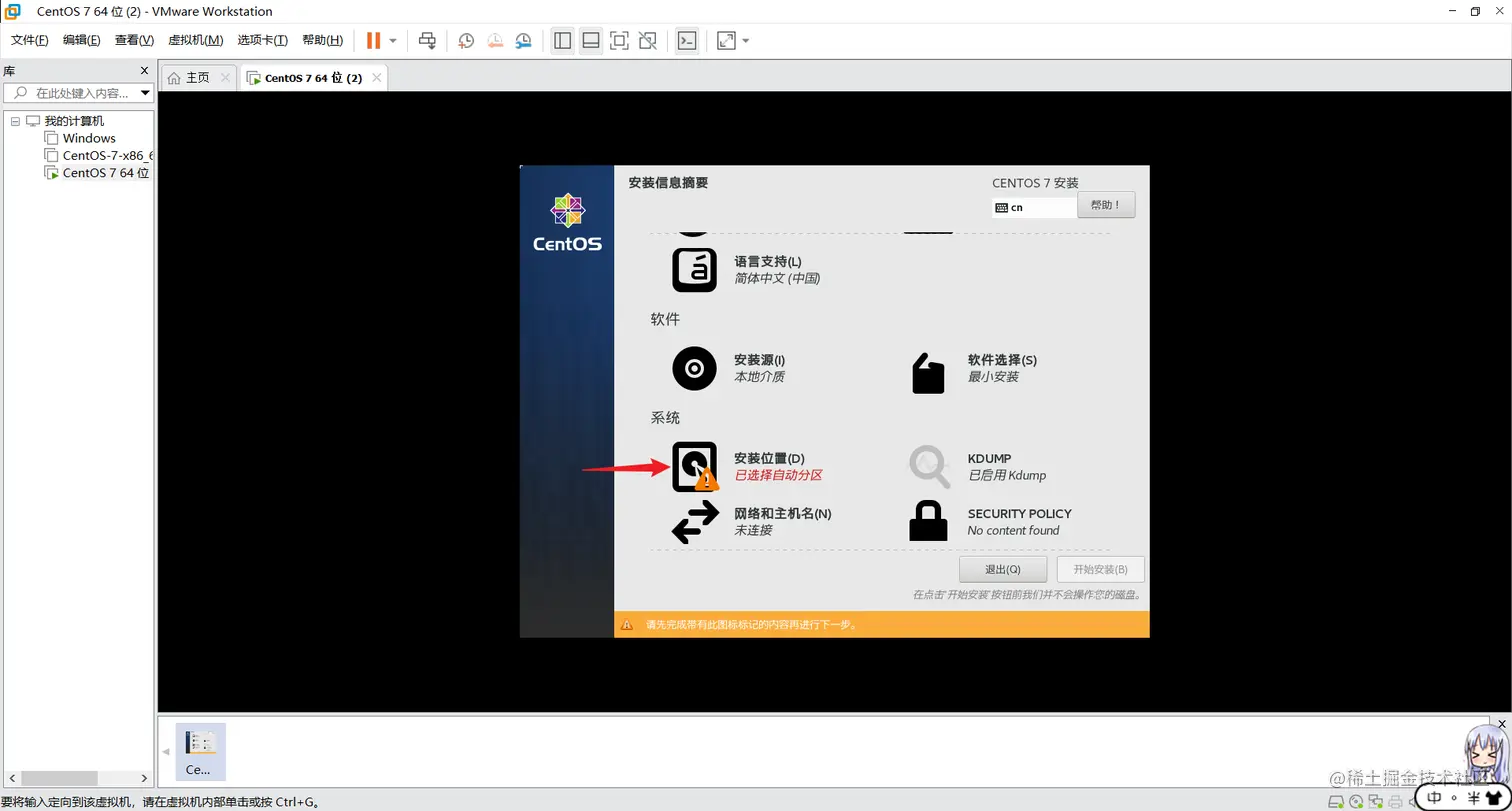Toggle the 中 input method language indicator
1512x811 pixels.
pyautogui.click(x=1434, y=797)
